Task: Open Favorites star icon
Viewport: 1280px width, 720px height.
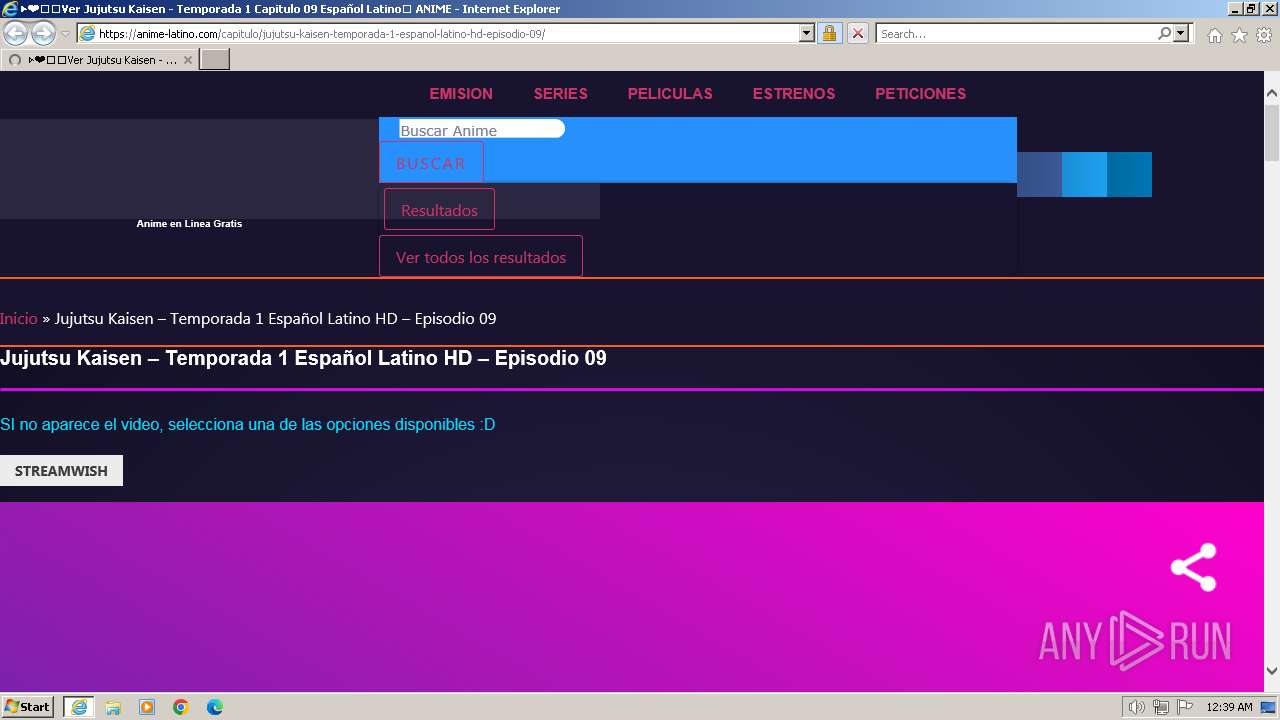Action: point(1239,35)
